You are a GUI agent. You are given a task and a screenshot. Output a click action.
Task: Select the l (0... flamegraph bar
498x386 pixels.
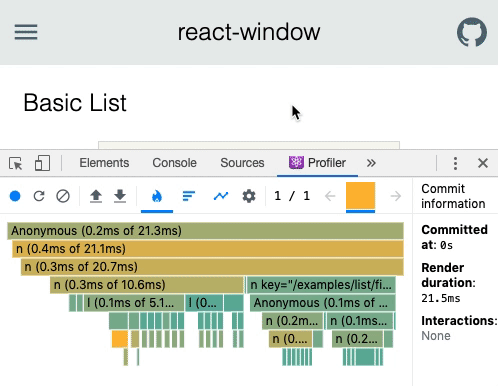coord(204,303)
